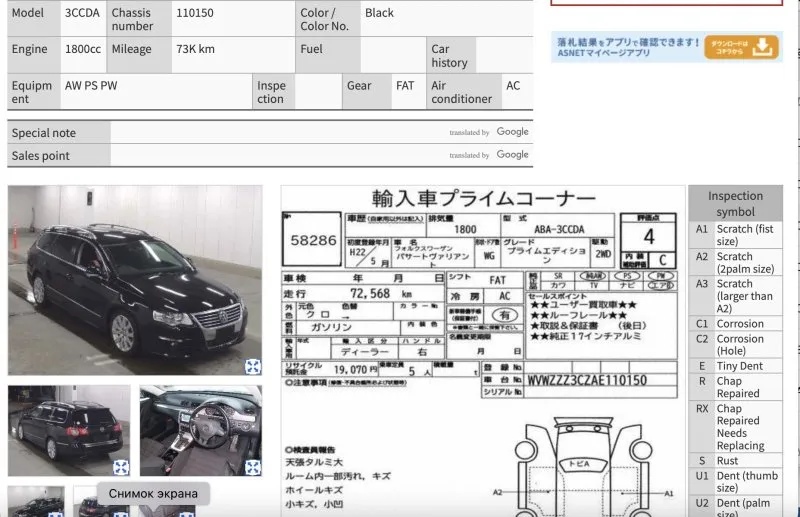Select model value 3CCDA

pyautogui.click(x=82, y=13)
